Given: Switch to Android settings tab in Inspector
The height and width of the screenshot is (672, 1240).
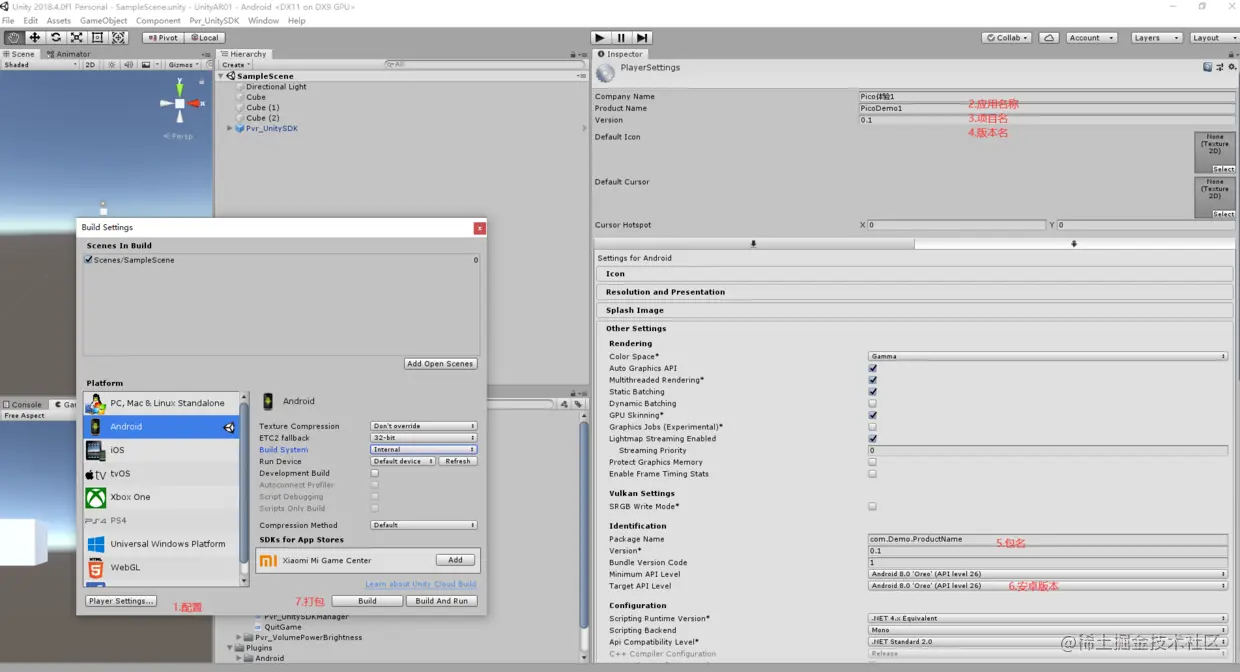Looking at the screenshot, I should tap(1074, 243).
